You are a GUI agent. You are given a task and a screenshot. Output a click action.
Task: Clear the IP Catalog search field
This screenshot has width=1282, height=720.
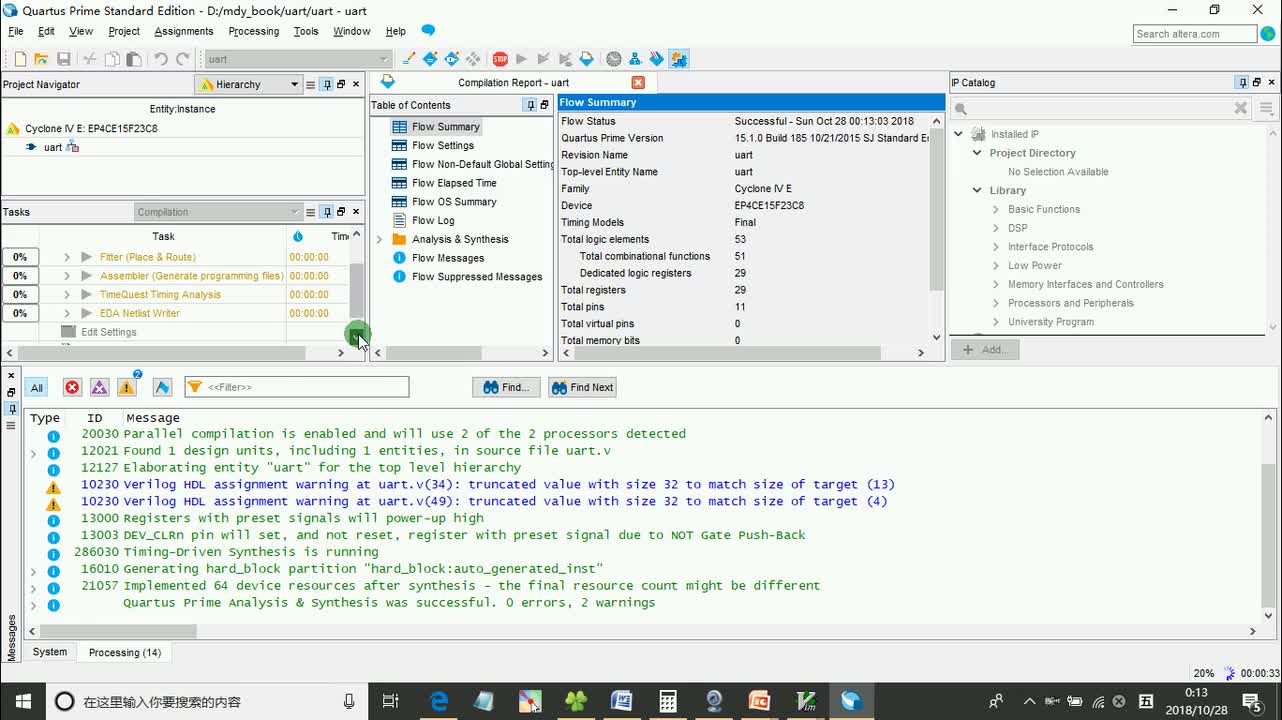point(1240,108)
